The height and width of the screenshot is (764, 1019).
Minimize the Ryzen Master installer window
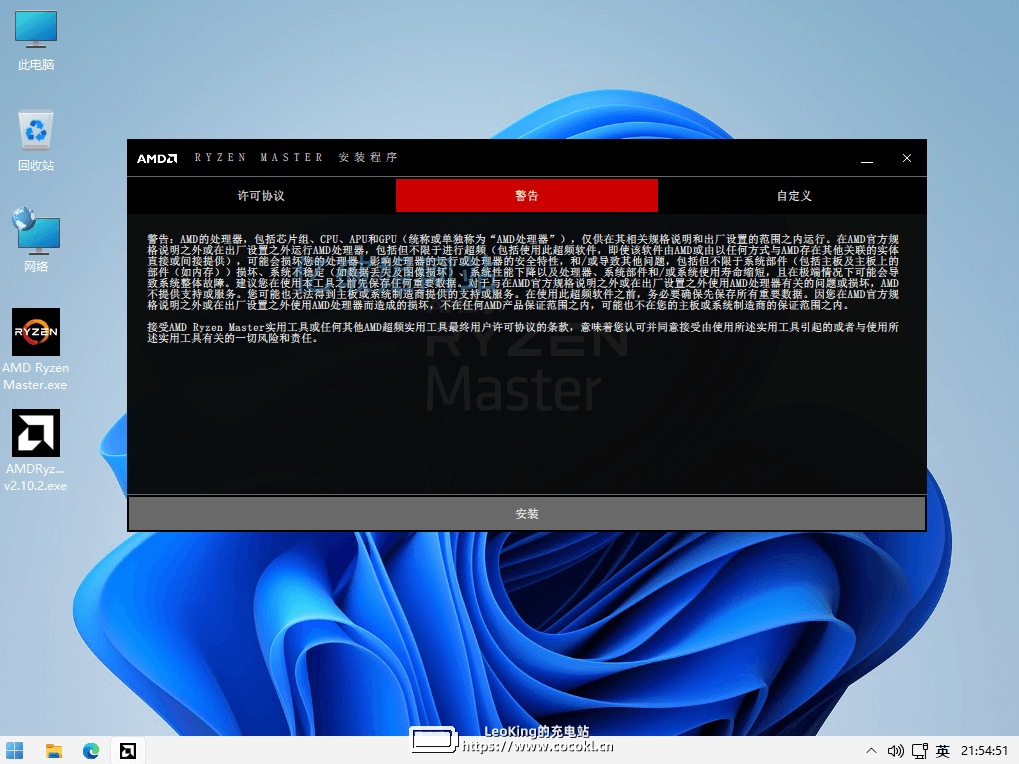867,158
